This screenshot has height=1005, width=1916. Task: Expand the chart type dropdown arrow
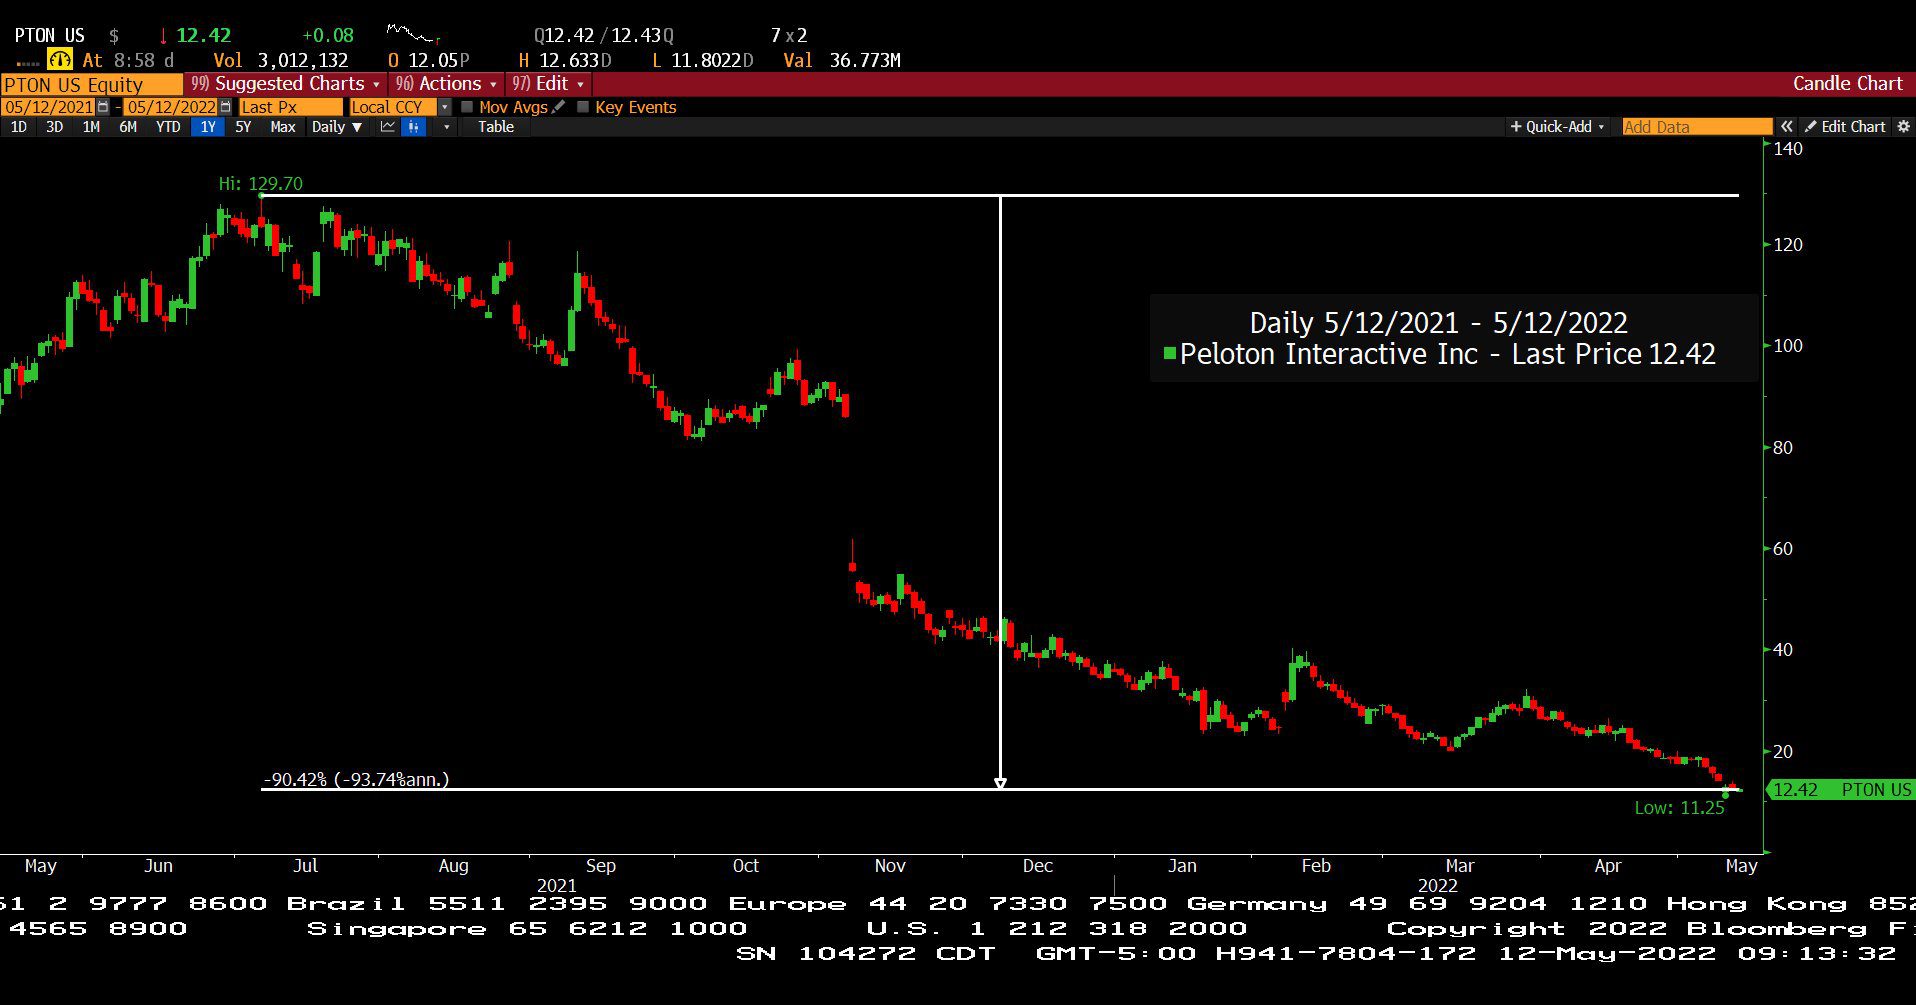pyautogui.click(x=446, y=127)
